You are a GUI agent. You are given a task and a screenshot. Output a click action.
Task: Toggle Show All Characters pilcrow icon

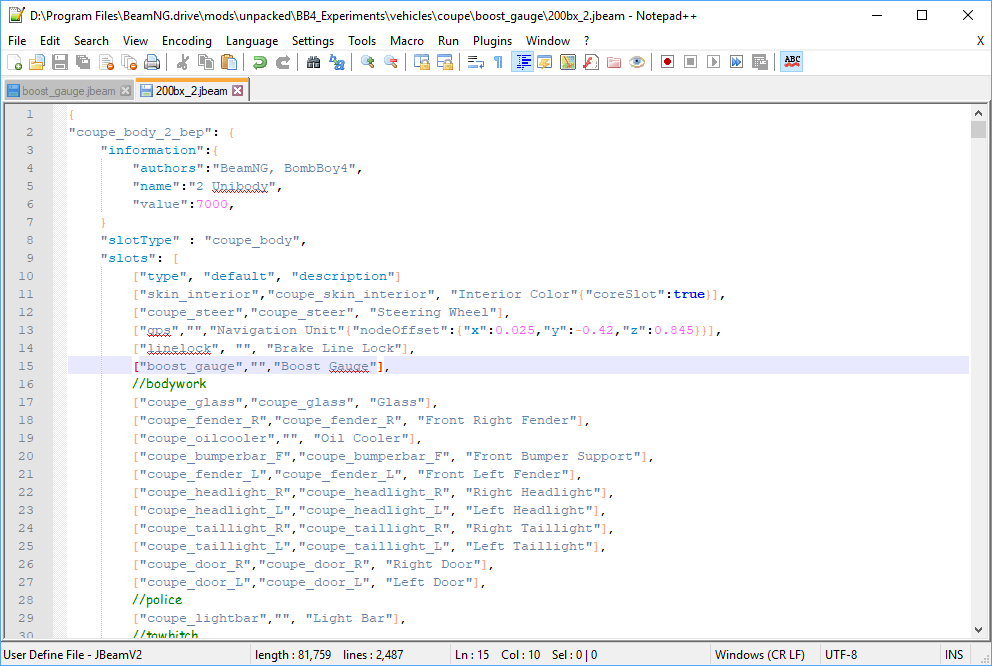coord(499,62)
